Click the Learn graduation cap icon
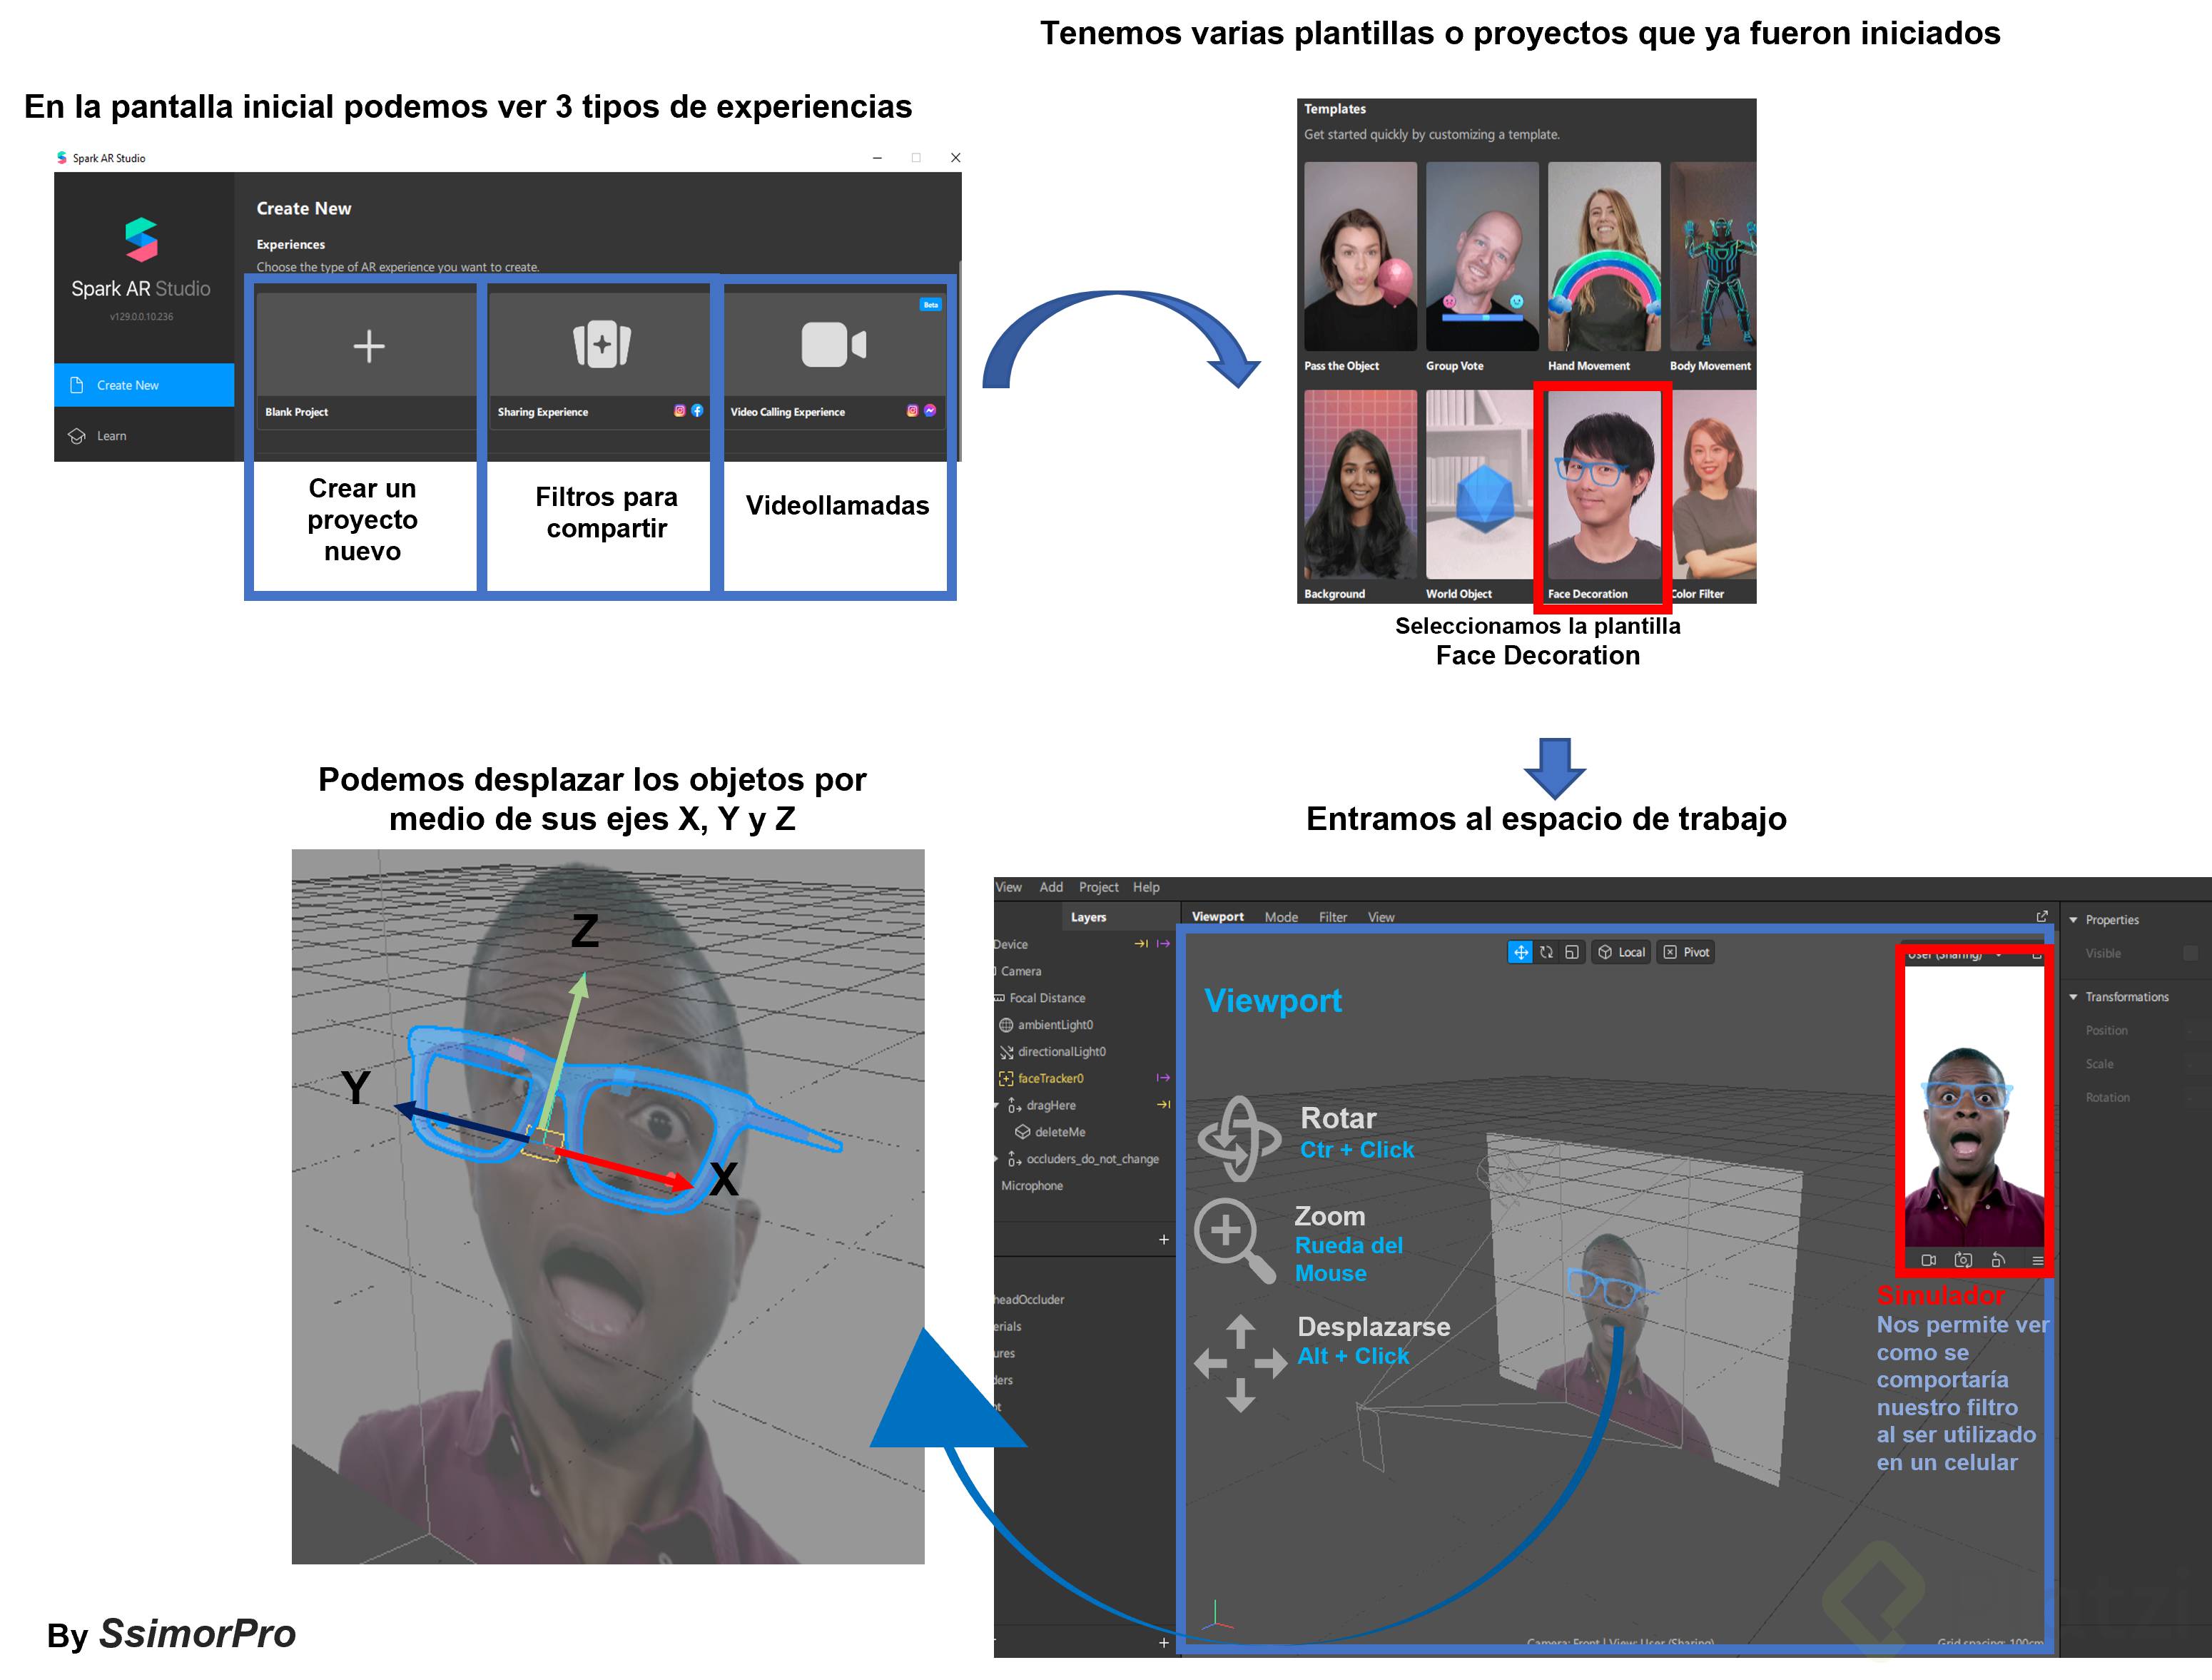This screenshot has width=2212, height=1680. [x=77, y=436]
